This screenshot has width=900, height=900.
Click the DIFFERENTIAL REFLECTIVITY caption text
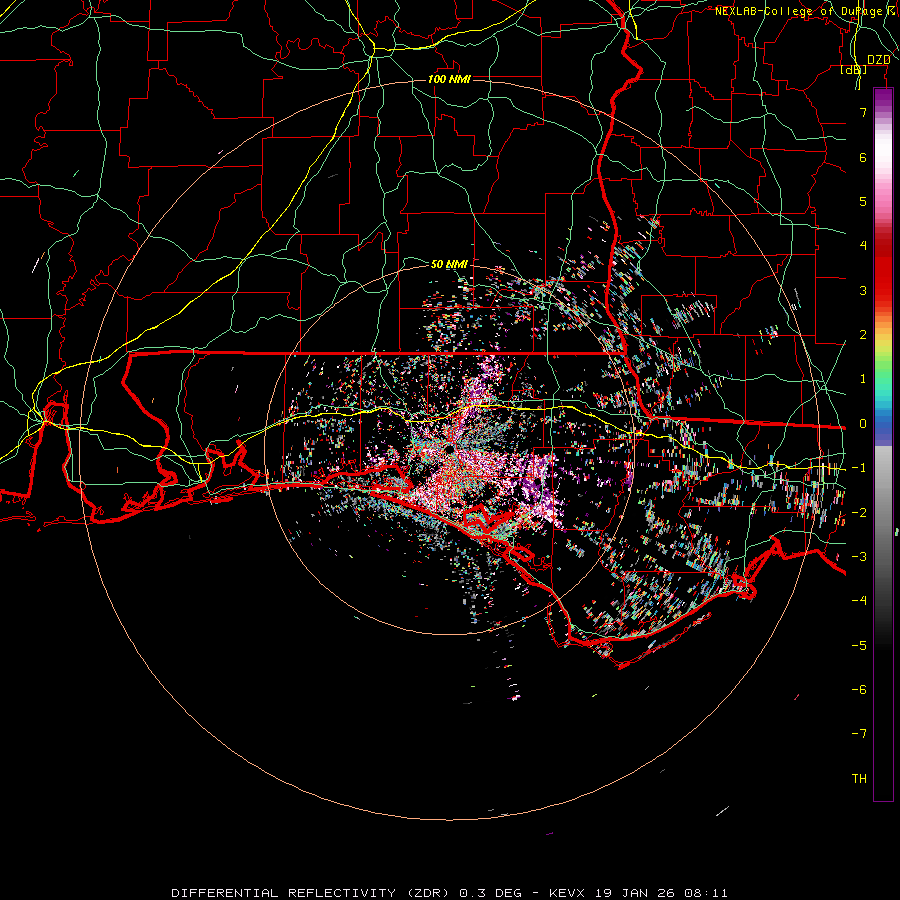point(284,893)
